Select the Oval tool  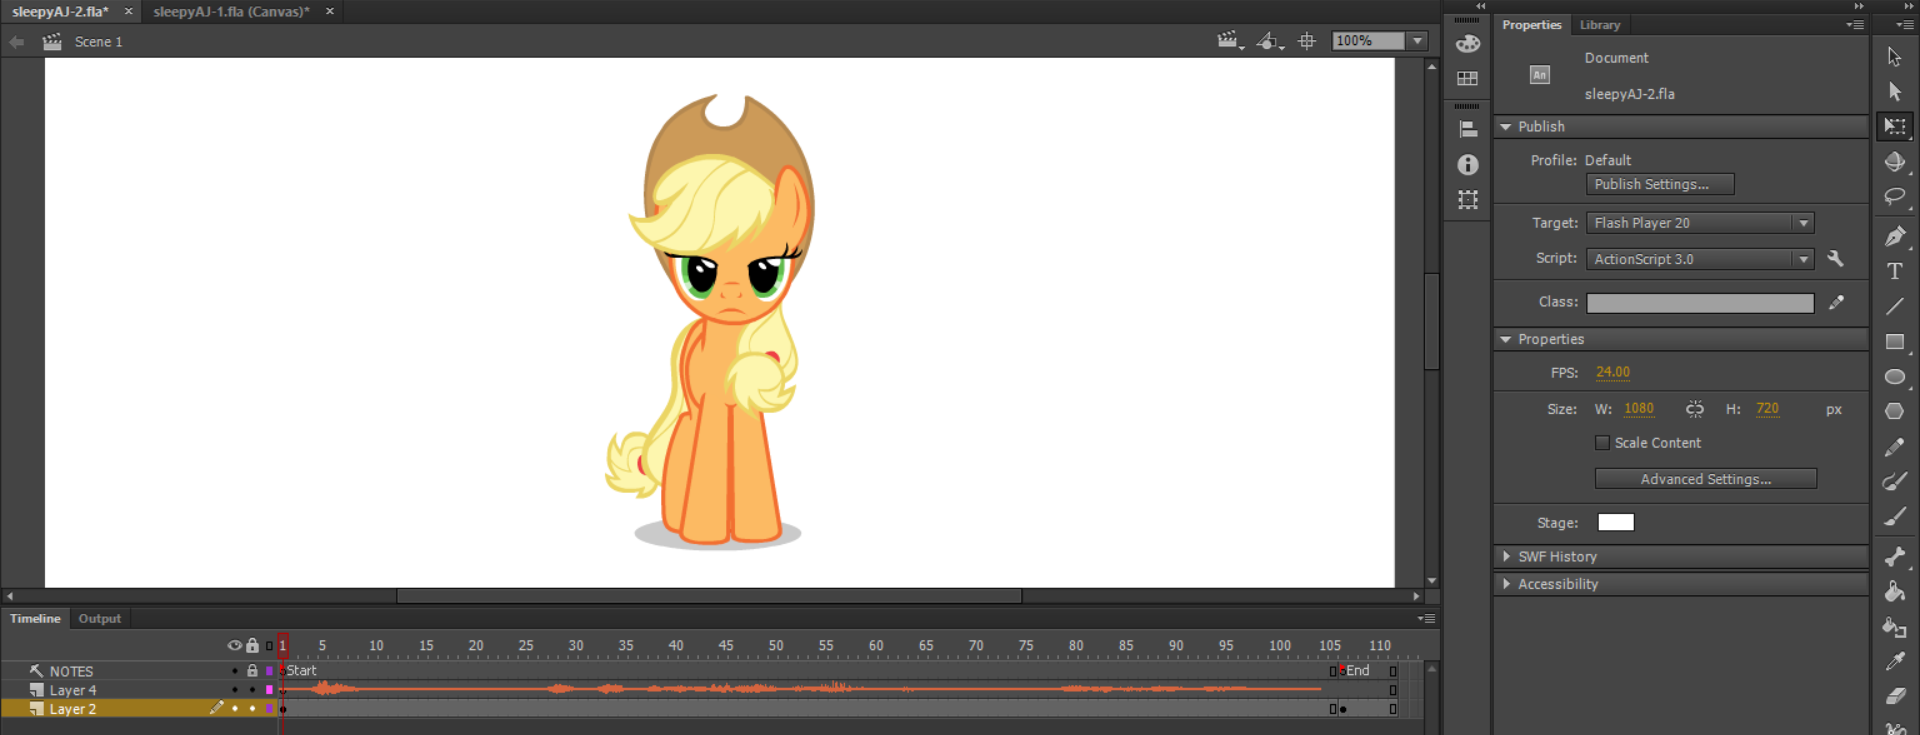1895,377
